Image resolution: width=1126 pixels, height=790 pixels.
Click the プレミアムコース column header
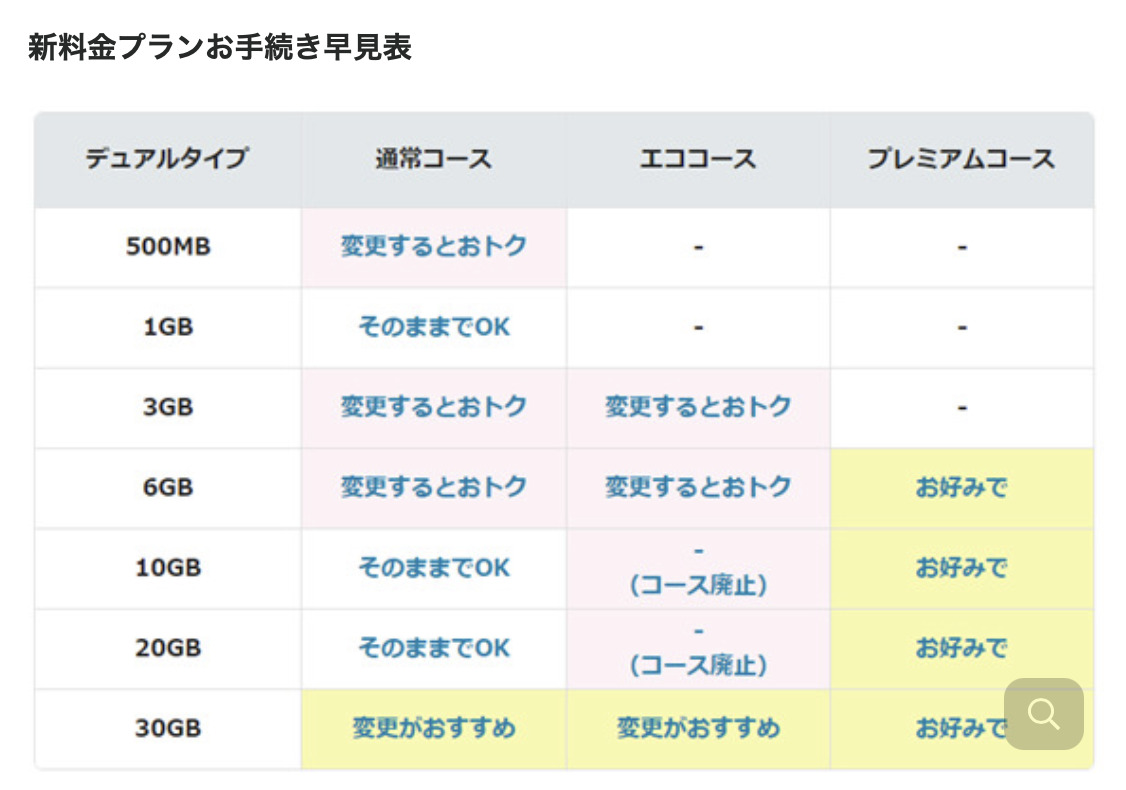960,159
